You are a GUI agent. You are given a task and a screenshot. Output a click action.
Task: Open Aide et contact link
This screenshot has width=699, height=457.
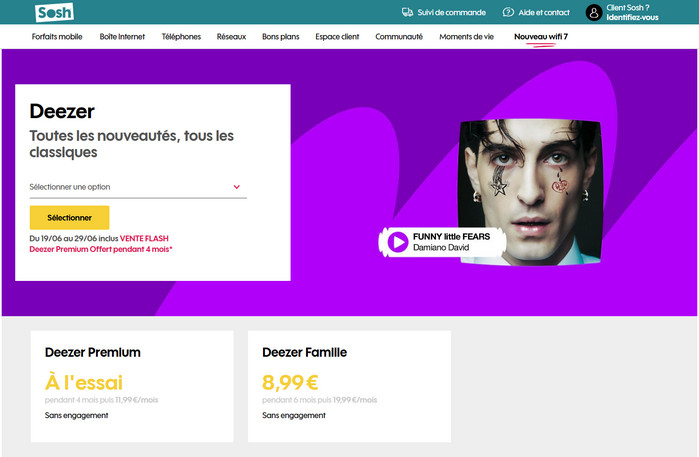point(544,12)
